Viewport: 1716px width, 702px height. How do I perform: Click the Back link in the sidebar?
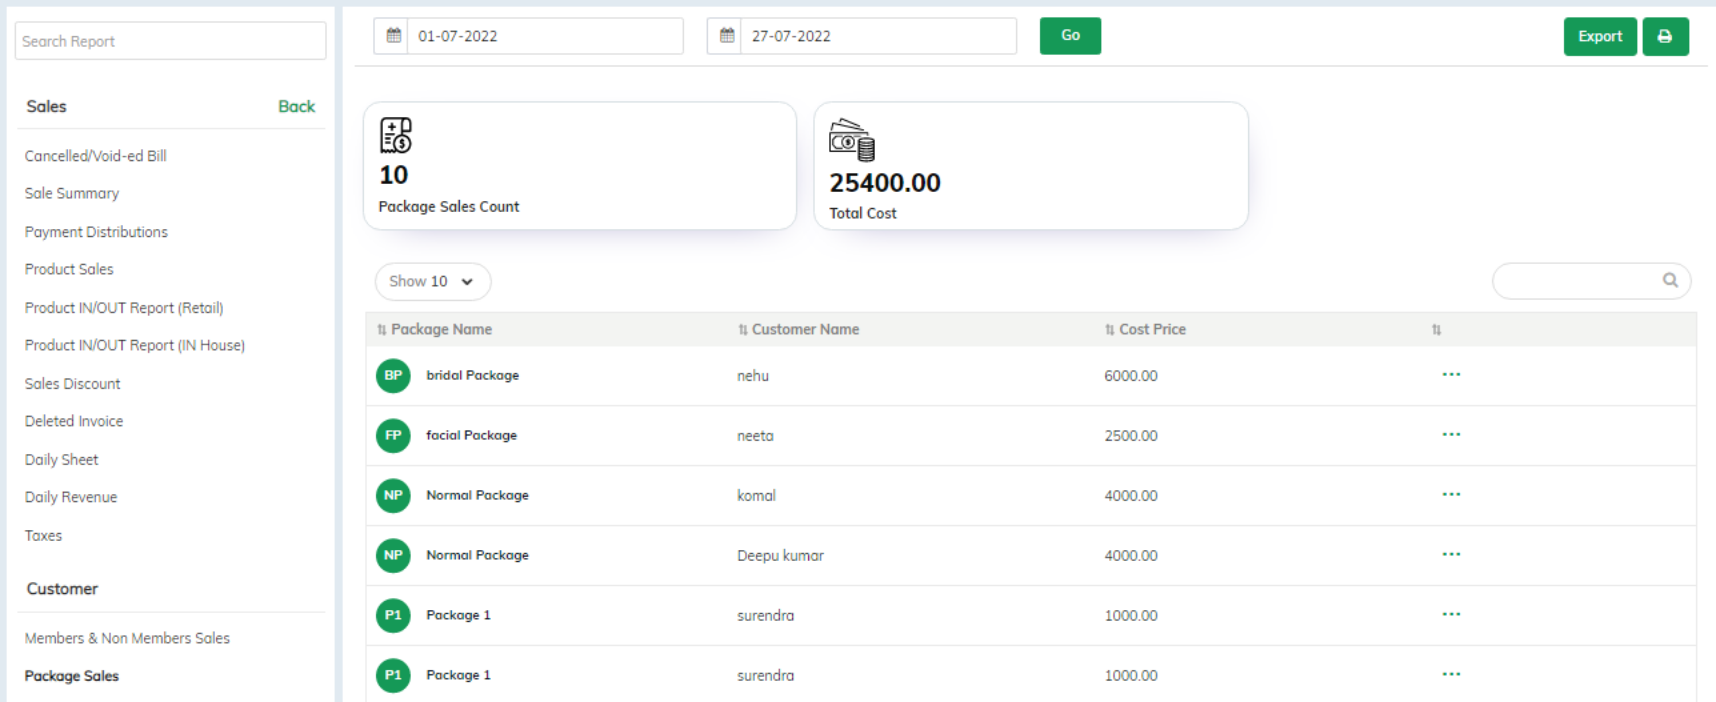[x=296, y=106]
